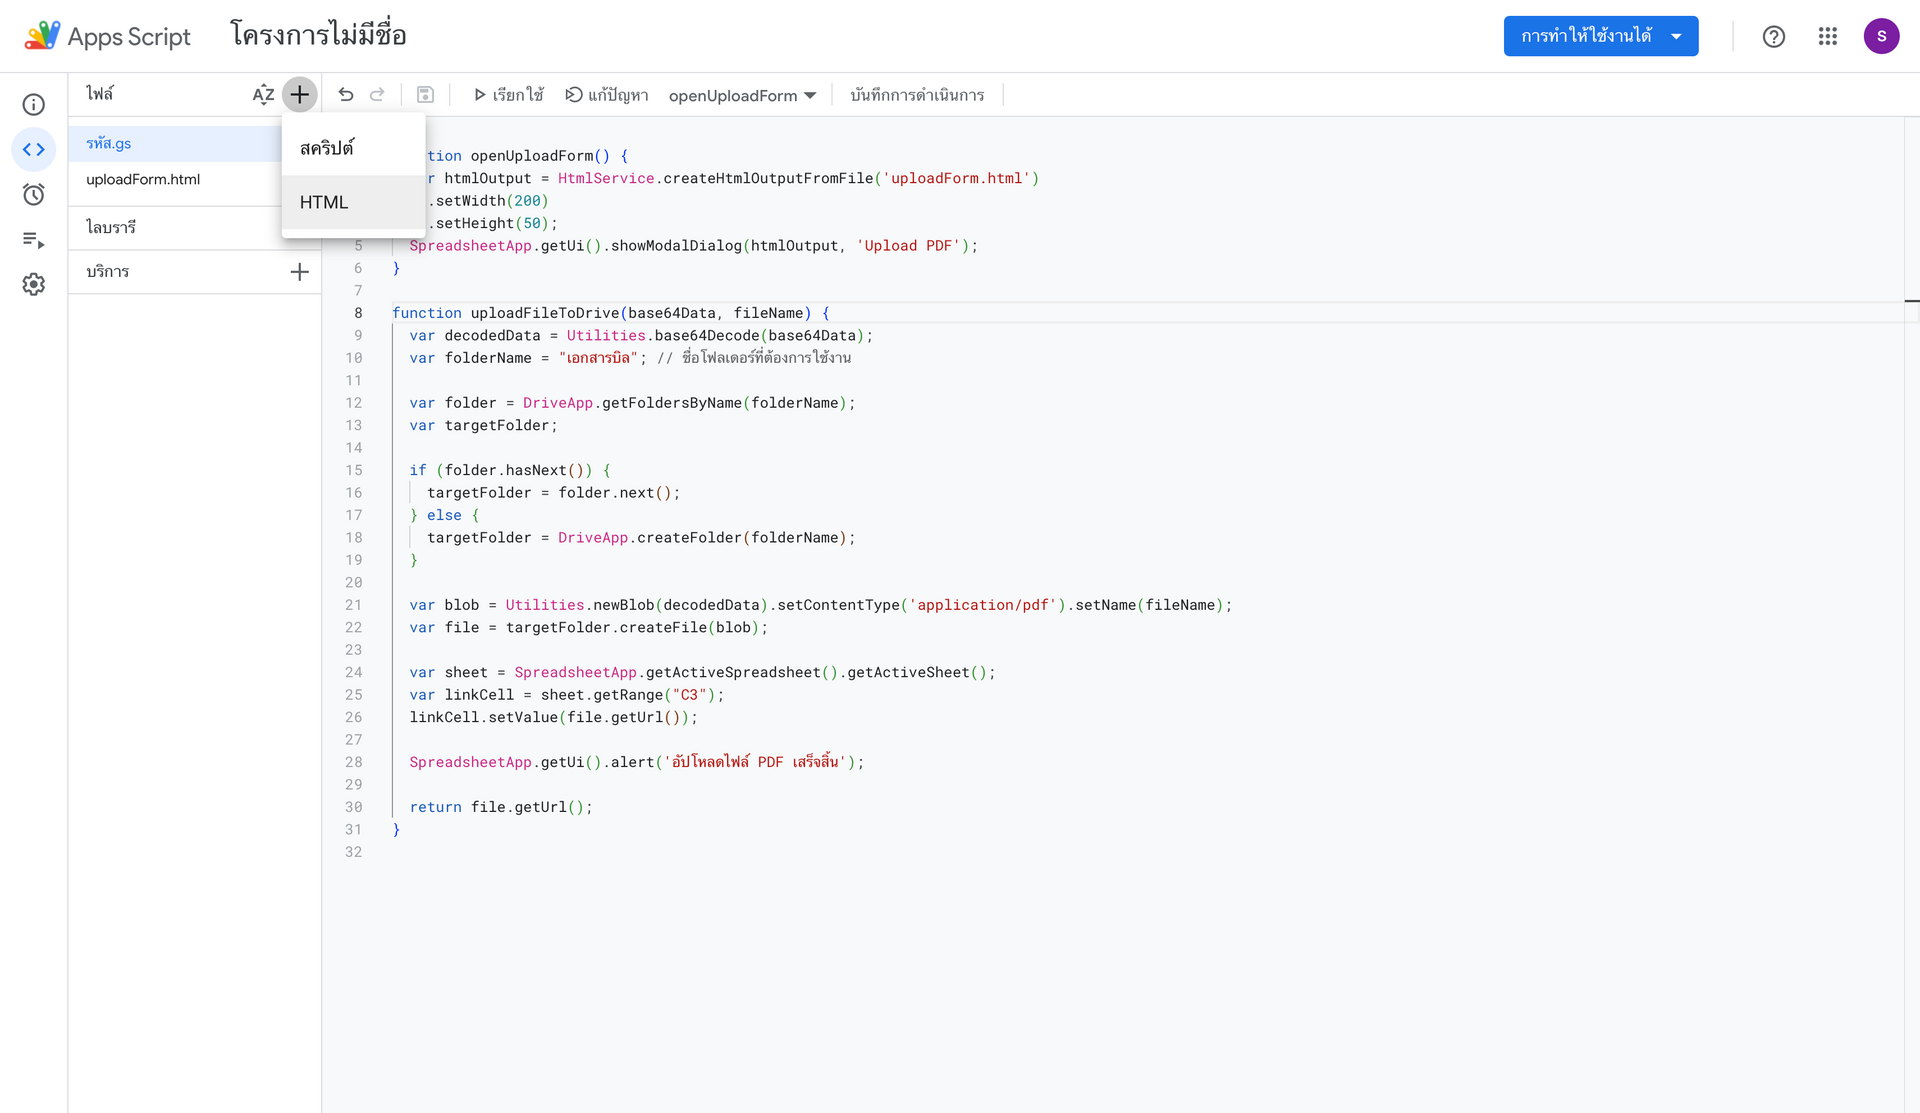Click the save project disk icon
This screenshot has width=1920, height=1113.
click(425, 95)
